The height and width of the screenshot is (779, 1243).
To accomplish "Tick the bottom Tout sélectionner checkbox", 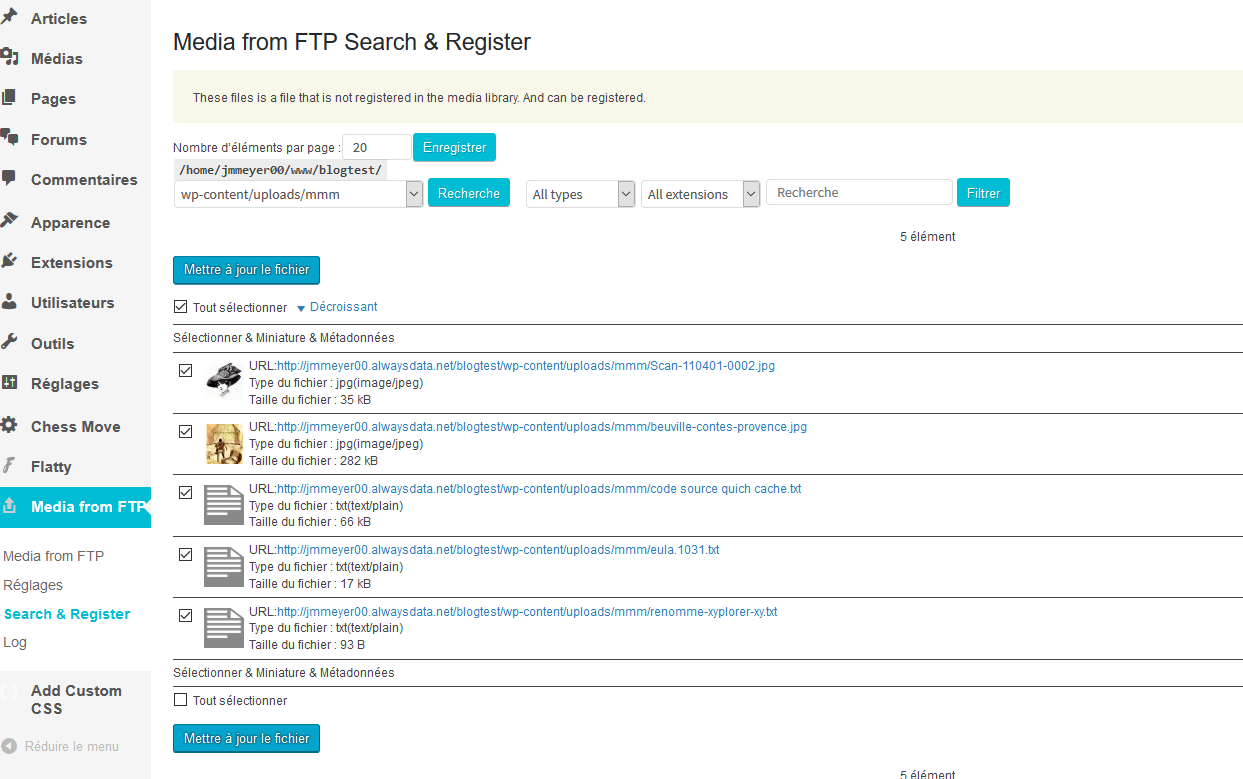I will tap(180, 700).
